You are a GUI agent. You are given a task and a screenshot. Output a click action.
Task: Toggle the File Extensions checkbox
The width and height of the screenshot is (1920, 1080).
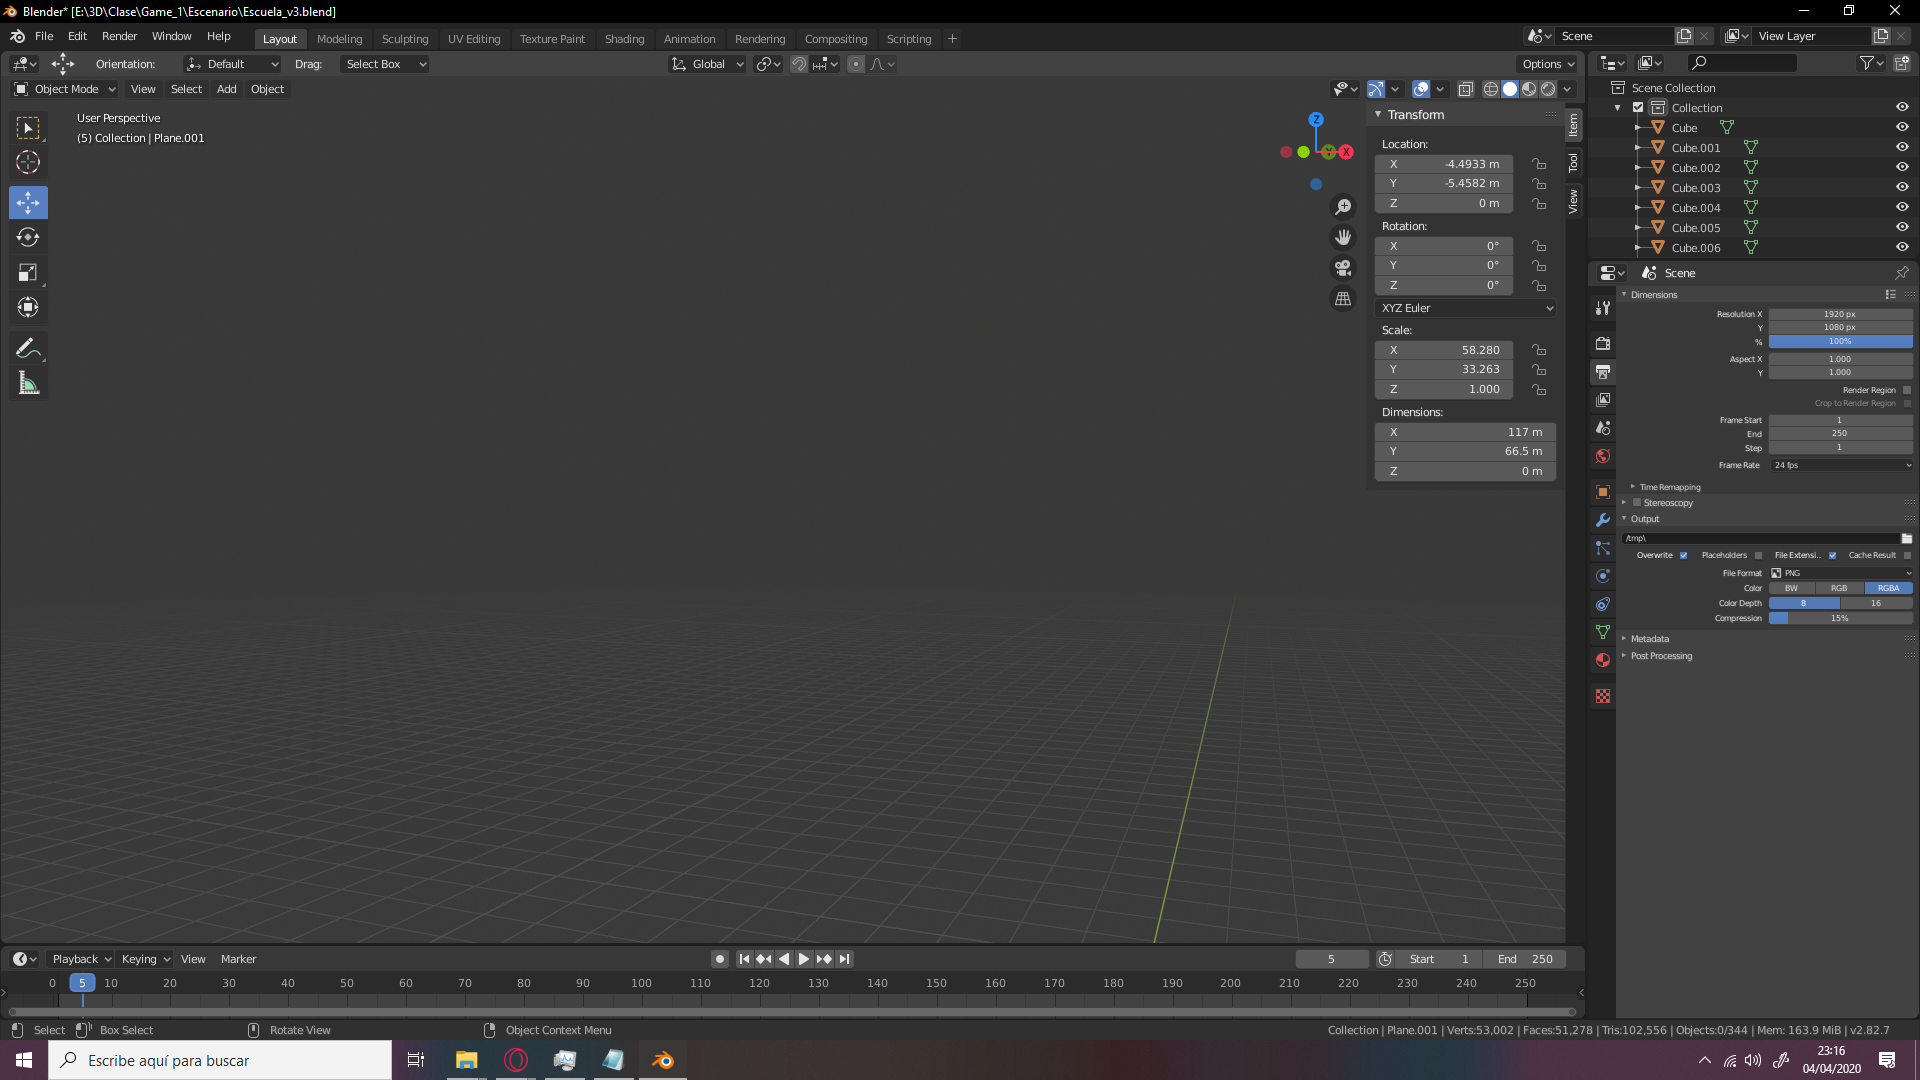(x=1832, y=556)
